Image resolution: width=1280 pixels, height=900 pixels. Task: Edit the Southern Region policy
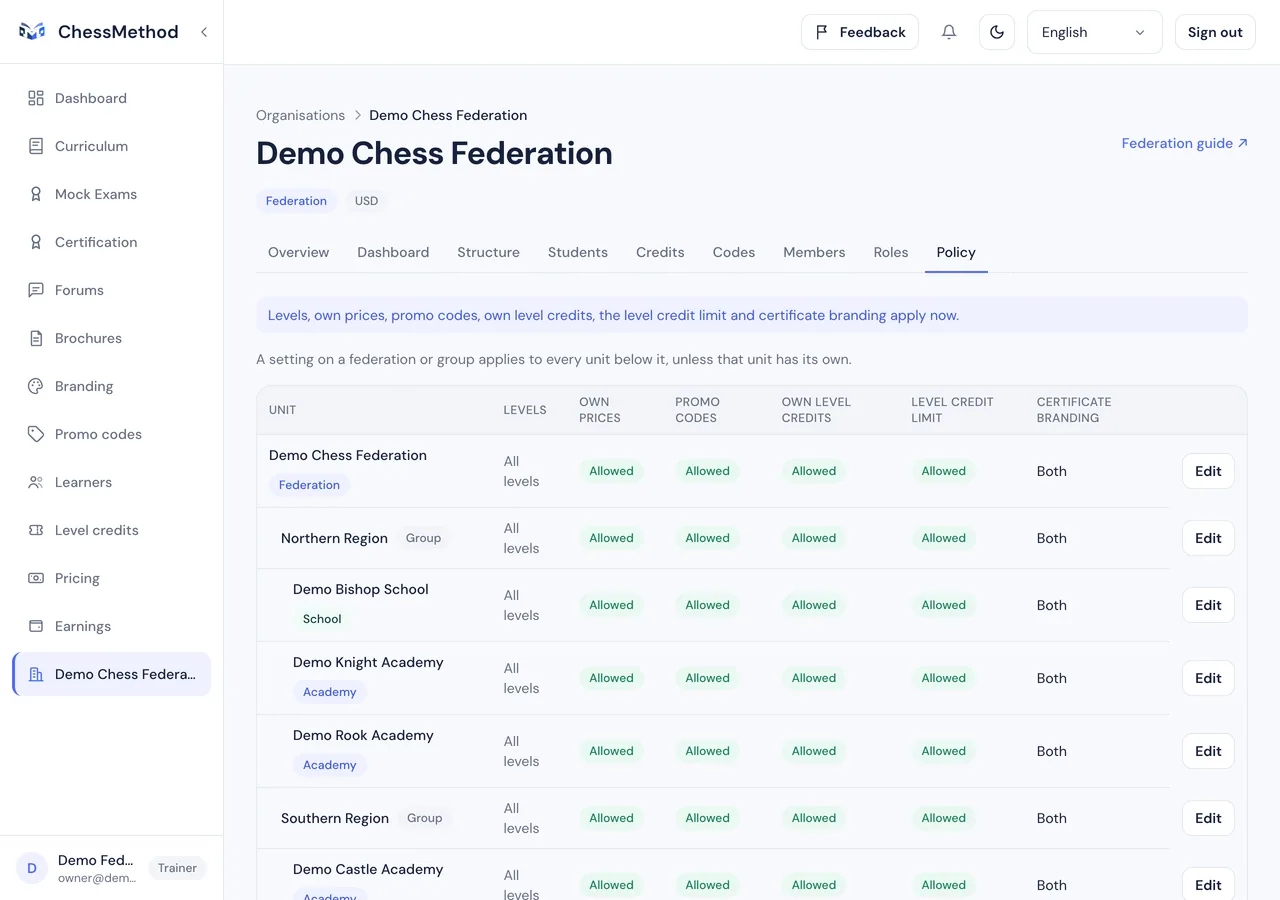tap(1208, 818)
